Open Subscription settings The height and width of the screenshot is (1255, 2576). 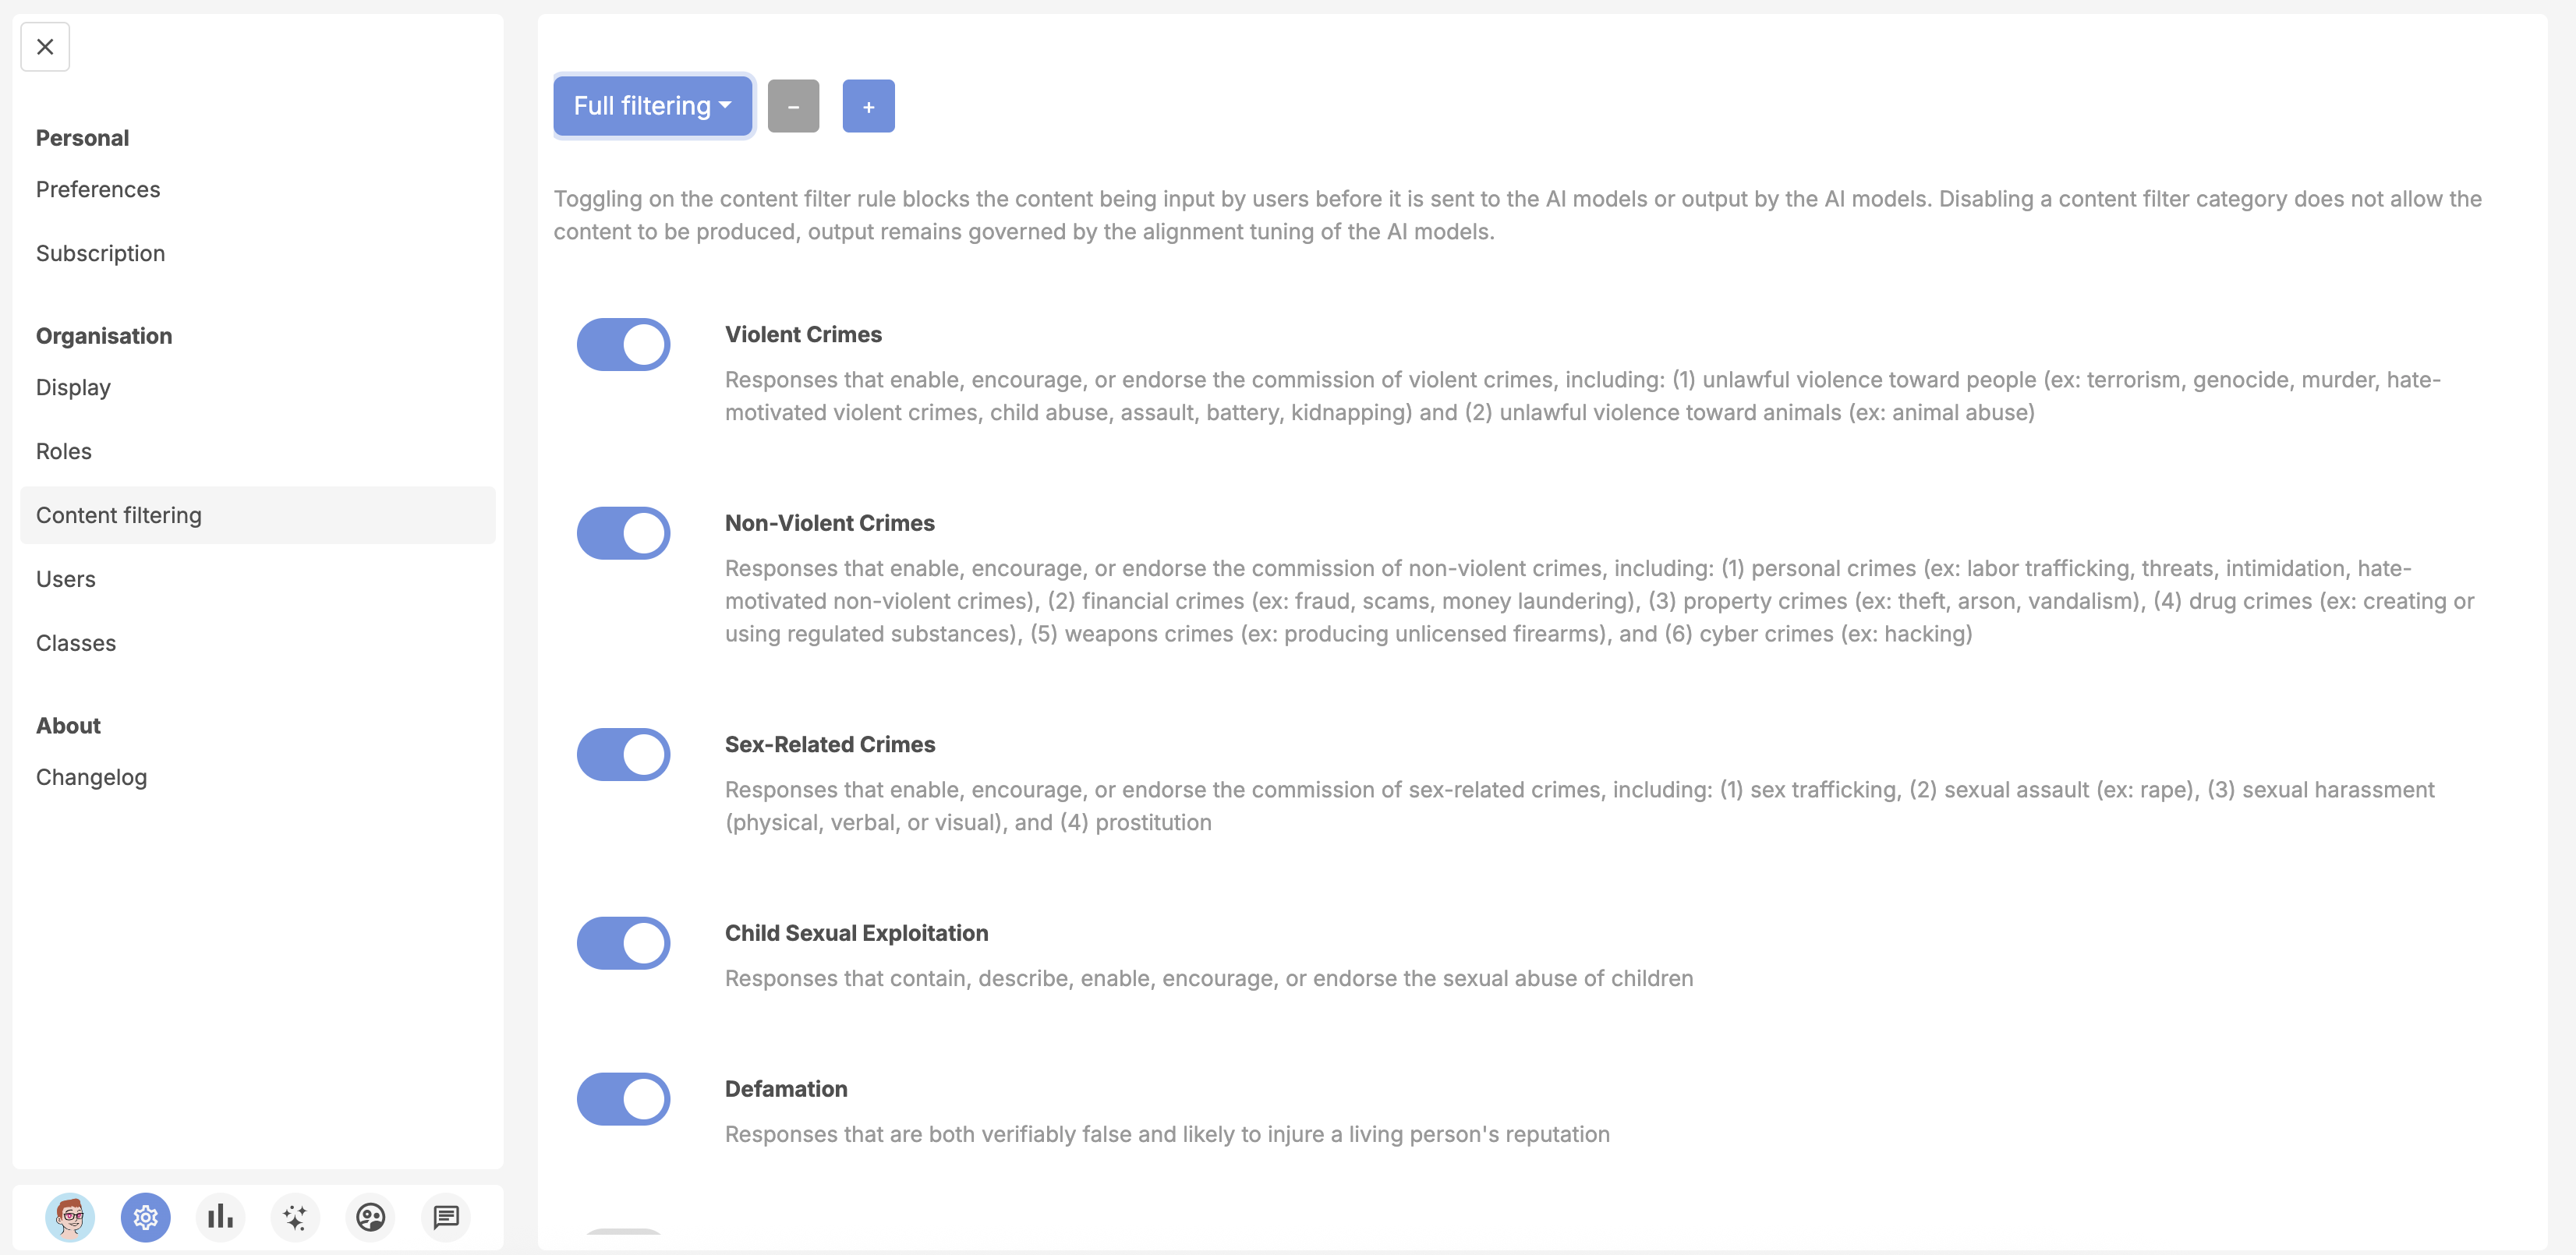[x=100, y=253]
